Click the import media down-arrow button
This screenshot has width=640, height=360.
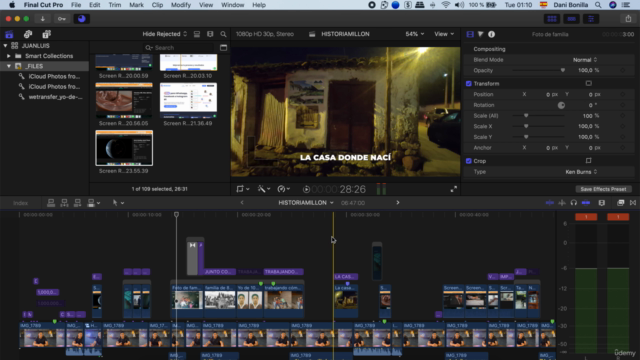42,19
